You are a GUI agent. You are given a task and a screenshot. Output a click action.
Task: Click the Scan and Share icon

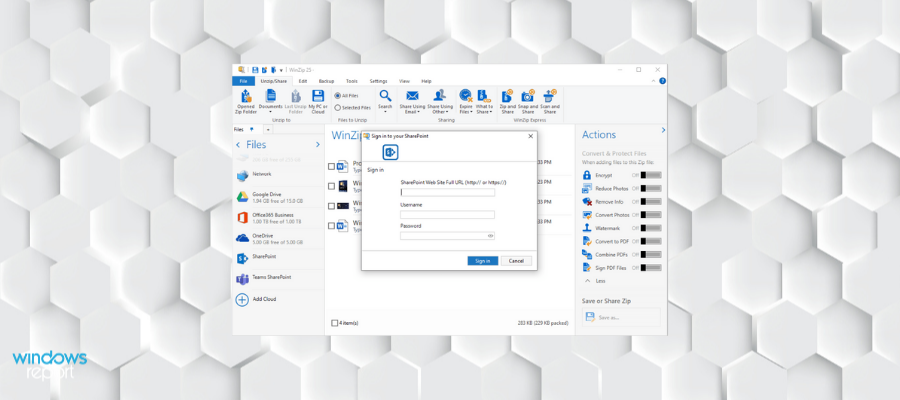click(x=550, y=96)
